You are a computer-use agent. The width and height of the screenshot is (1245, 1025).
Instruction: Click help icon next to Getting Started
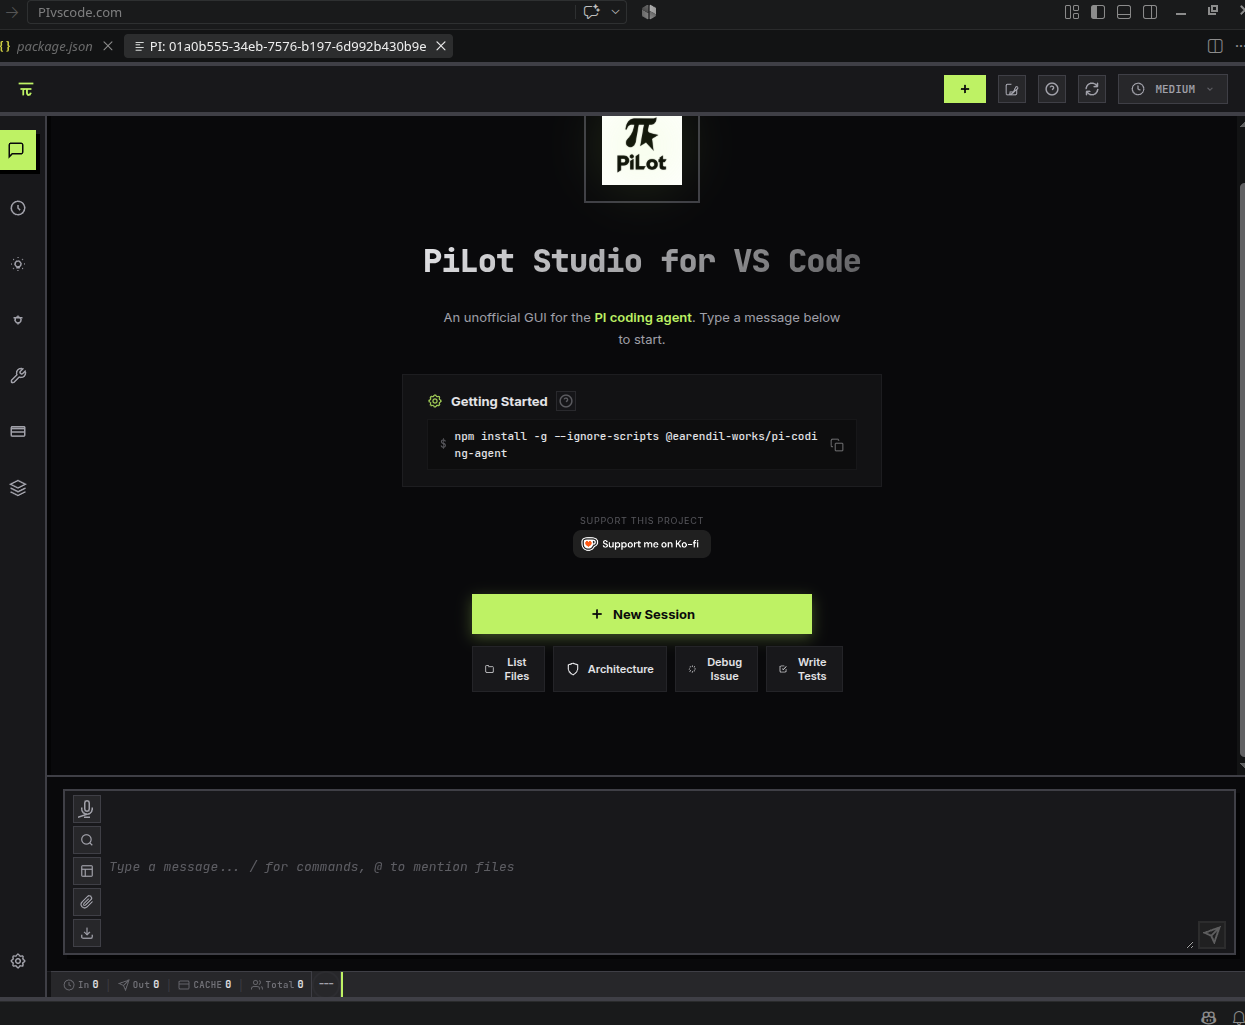point(566,401)
